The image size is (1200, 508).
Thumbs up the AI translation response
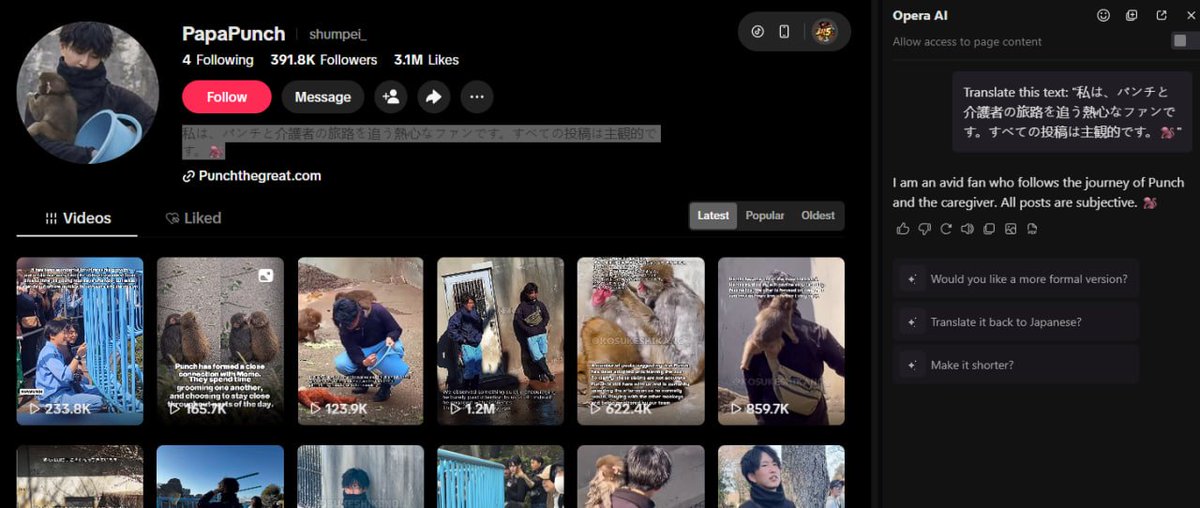[903, 229]
